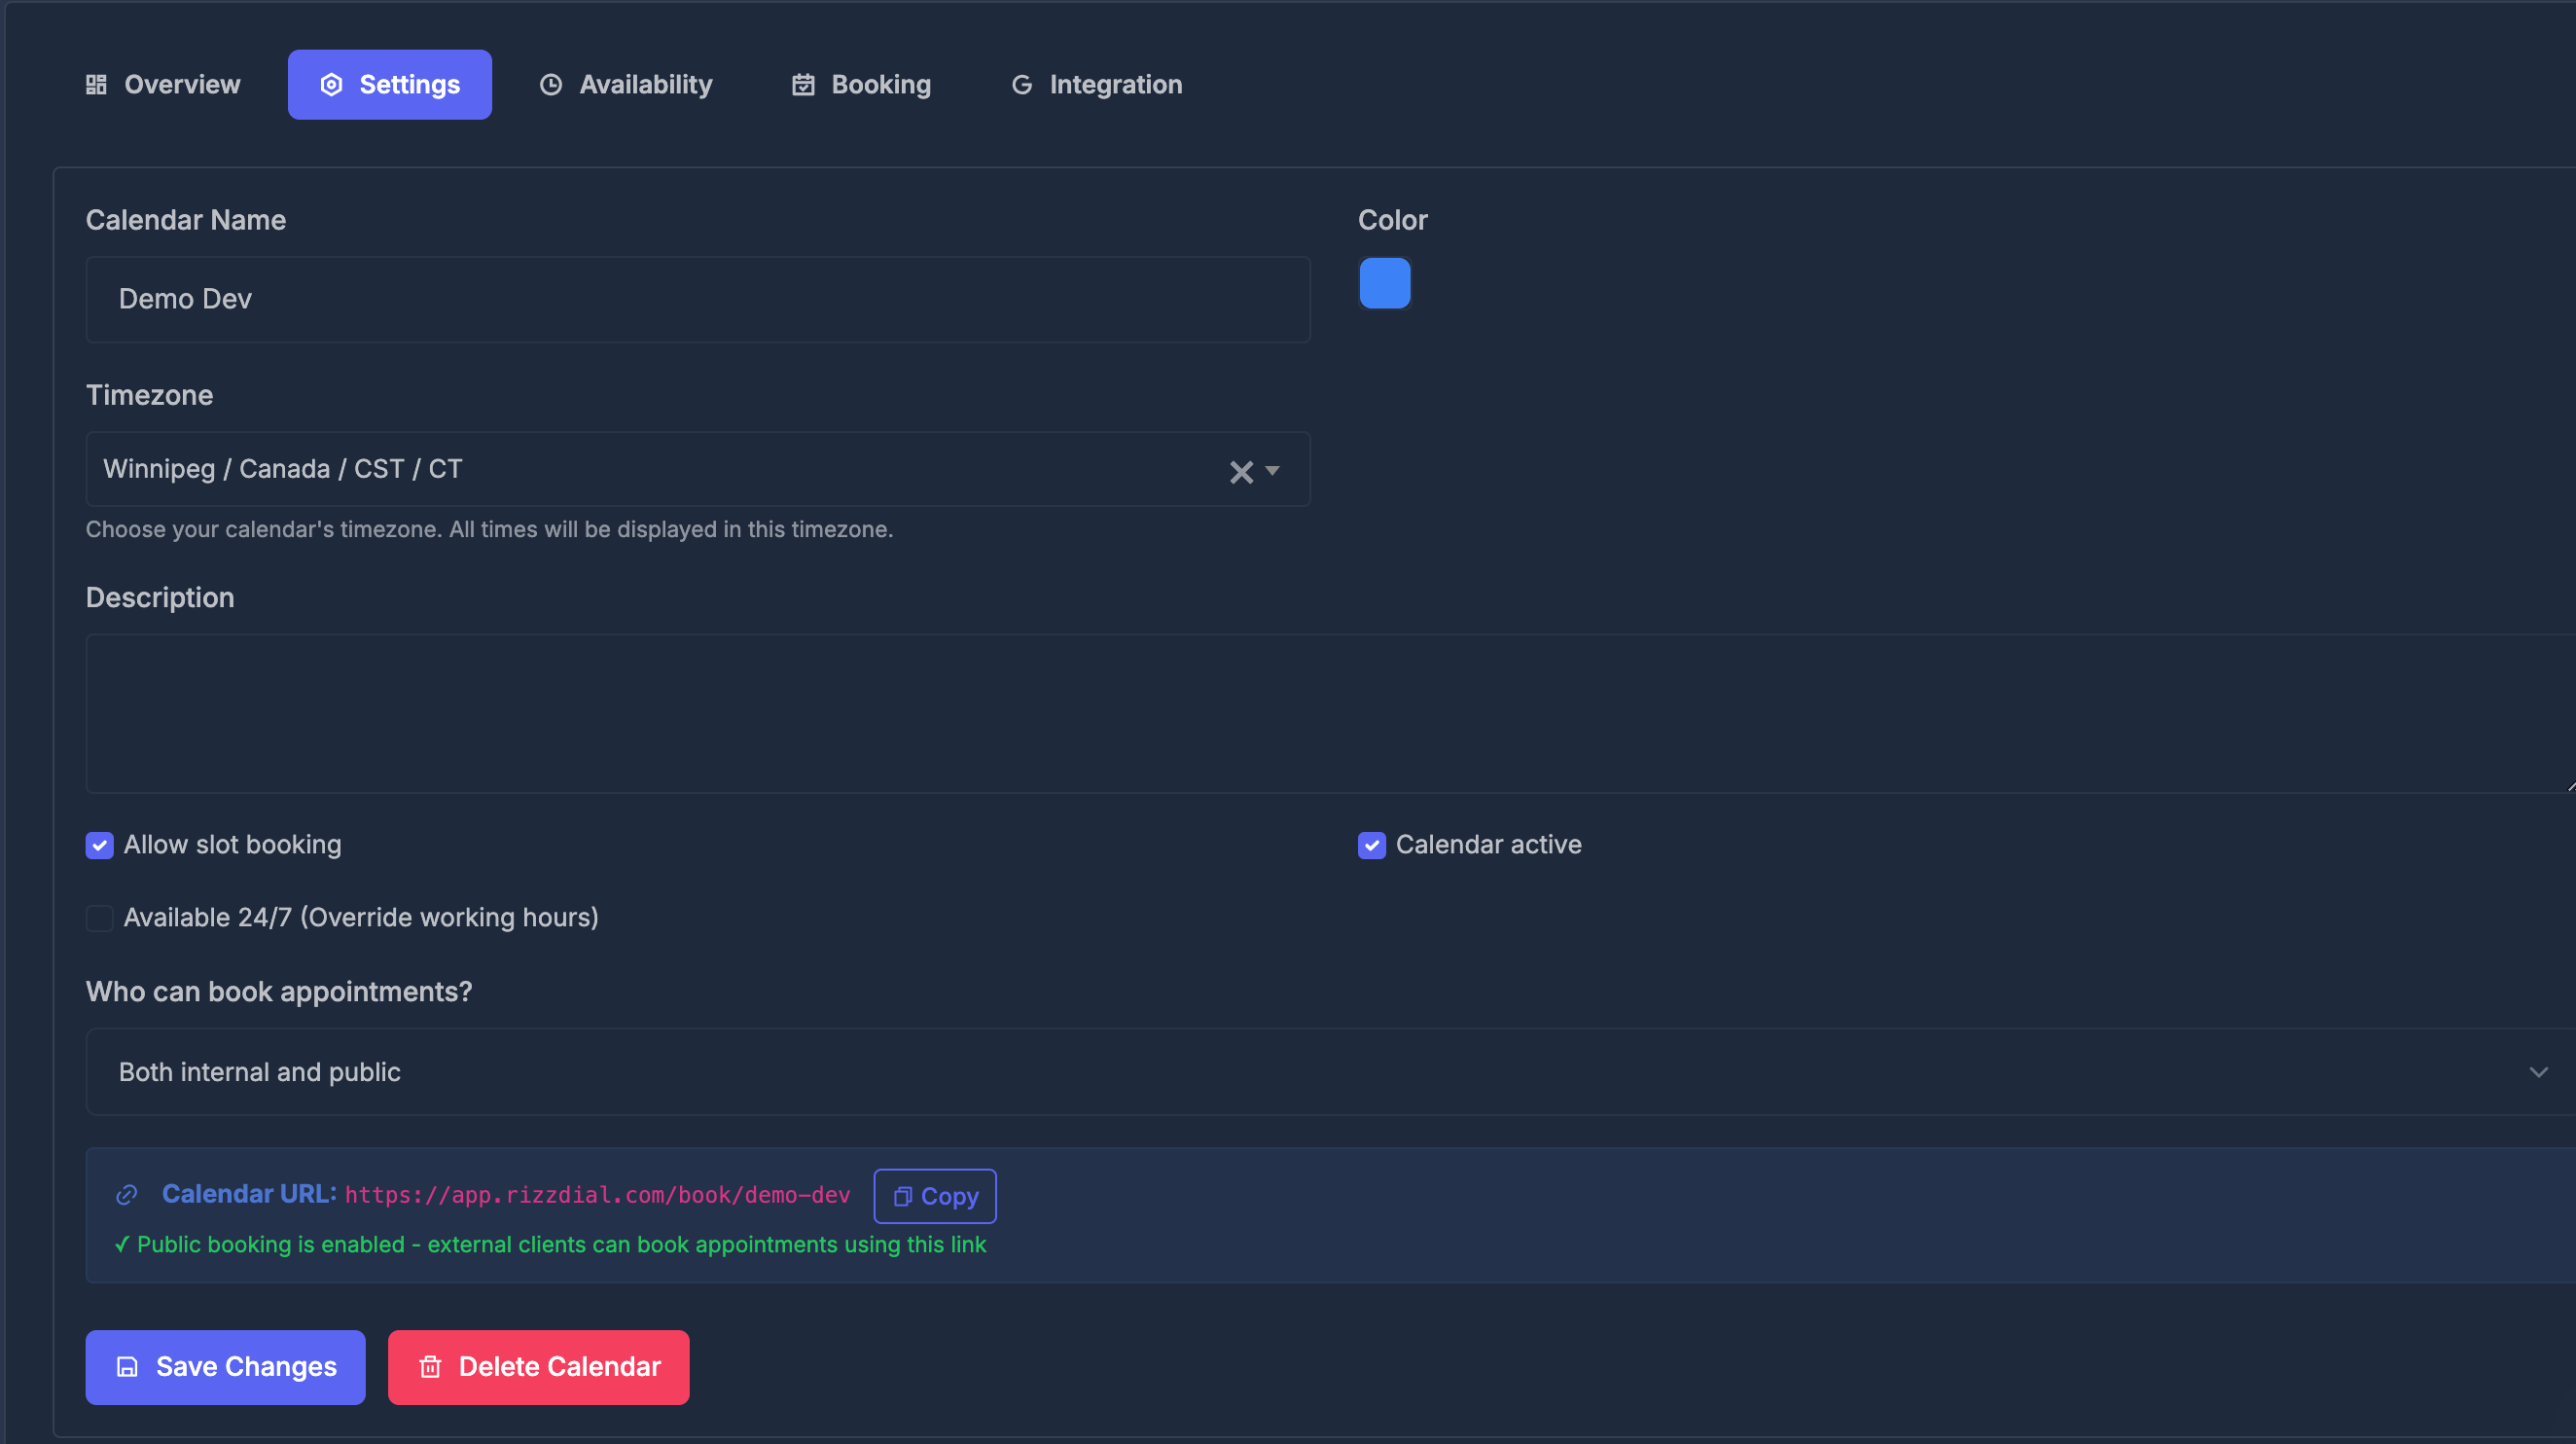The width and height of the screenshot is (2576, 1444).
Task: Pick the blue calendar color swatch
Action: pyautogui.click(x=1384, y=283)
